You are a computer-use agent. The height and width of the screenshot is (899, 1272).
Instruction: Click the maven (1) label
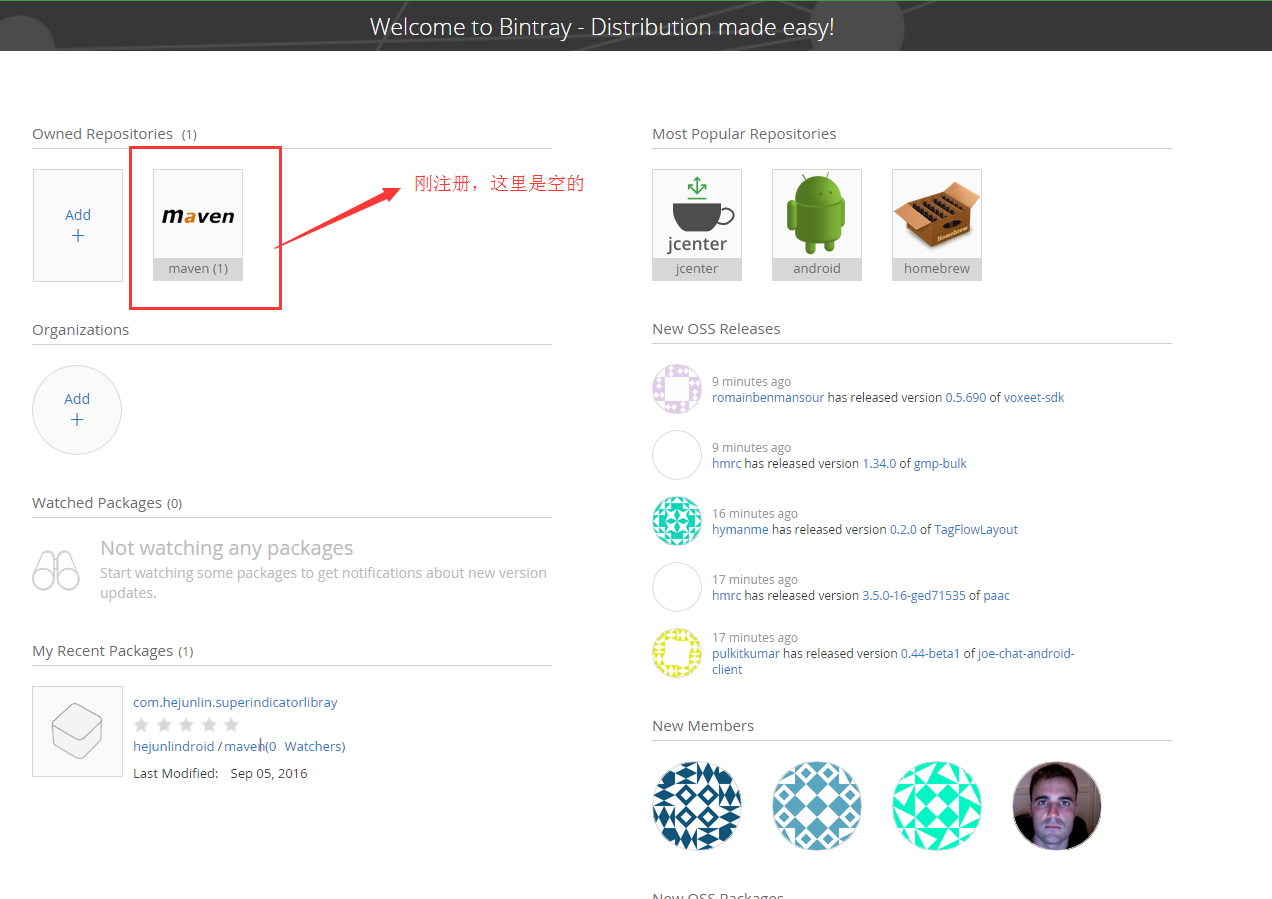click(198, 269)
